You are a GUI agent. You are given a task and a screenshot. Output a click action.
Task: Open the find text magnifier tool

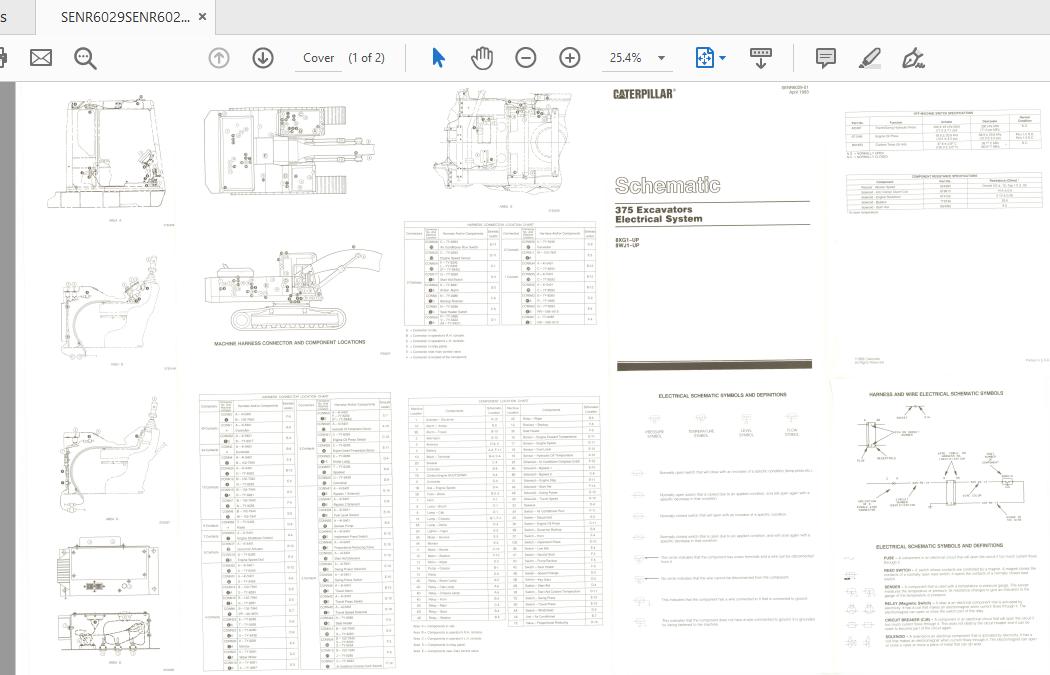pos(85,58)
